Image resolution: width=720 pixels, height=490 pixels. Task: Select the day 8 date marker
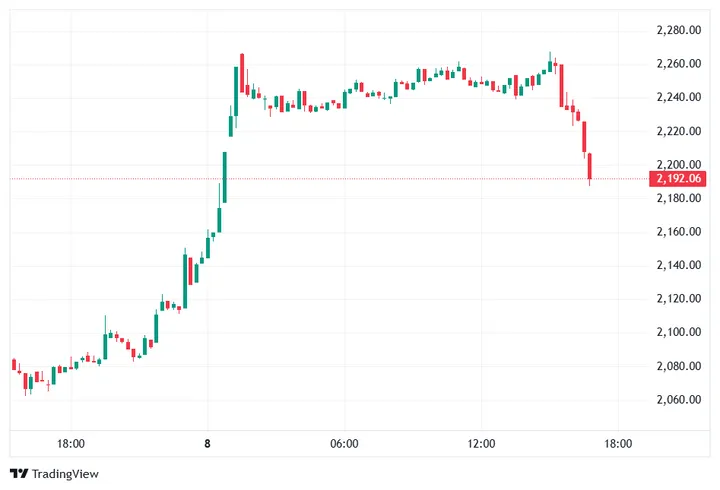pyautogui.click(x=208, y=443)
